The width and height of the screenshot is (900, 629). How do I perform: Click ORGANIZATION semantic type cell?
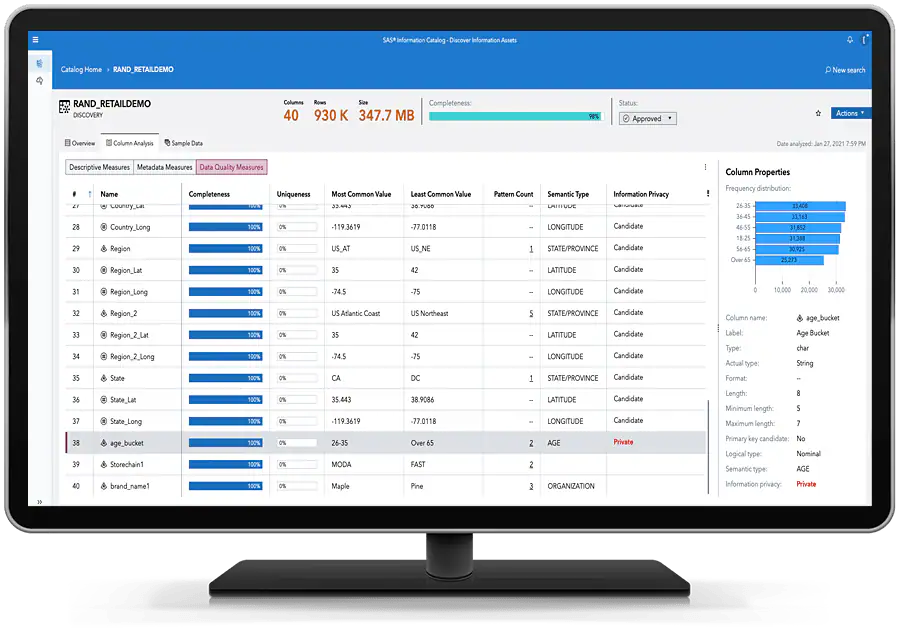(x=571, y=486)
